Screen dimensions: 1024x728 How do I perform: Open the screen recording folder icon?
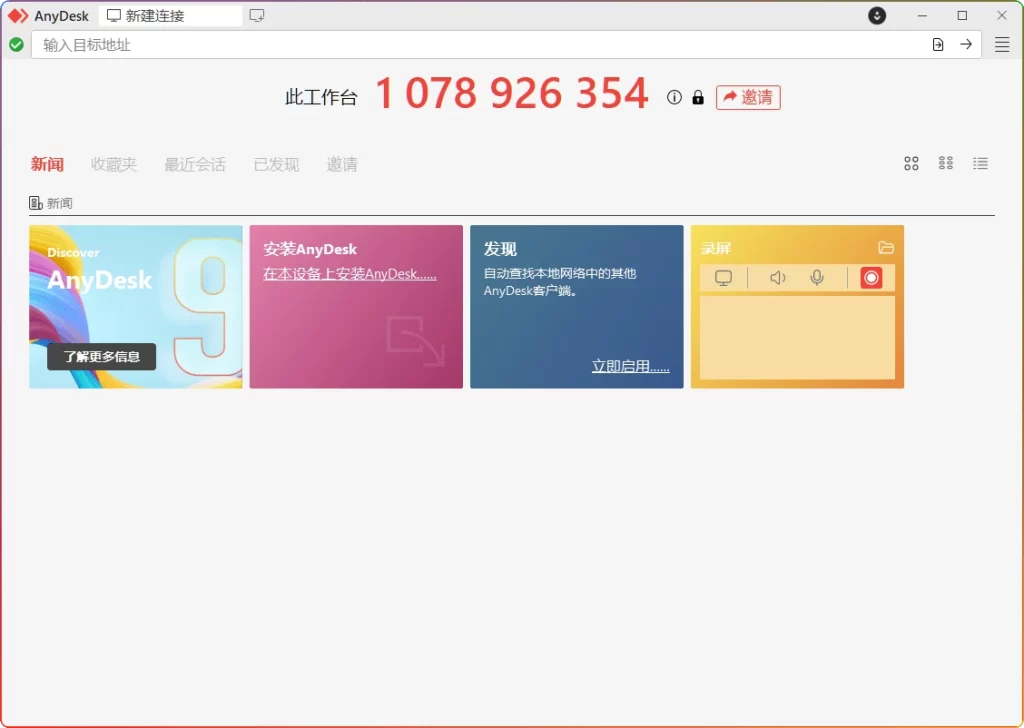tap(886, 247)
